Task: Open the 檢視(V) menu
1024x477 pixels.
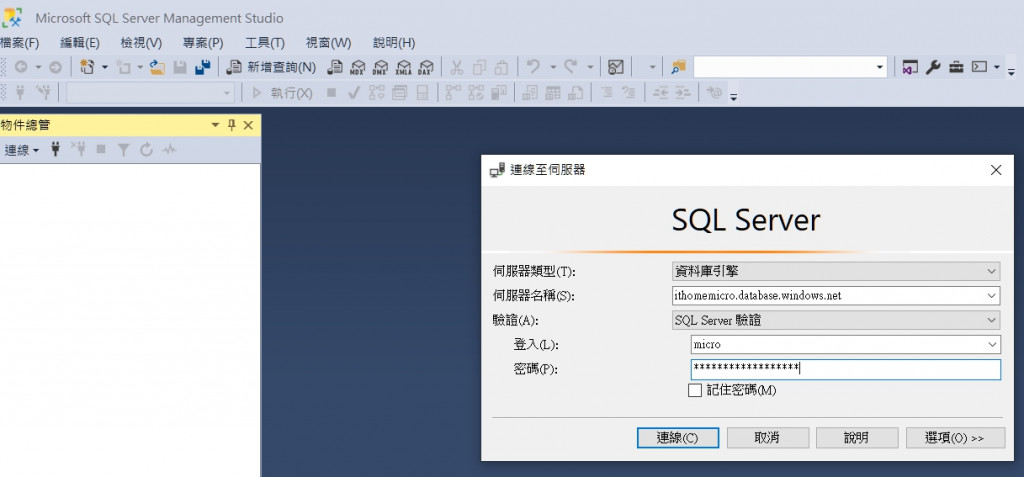Action: point(141,43)
